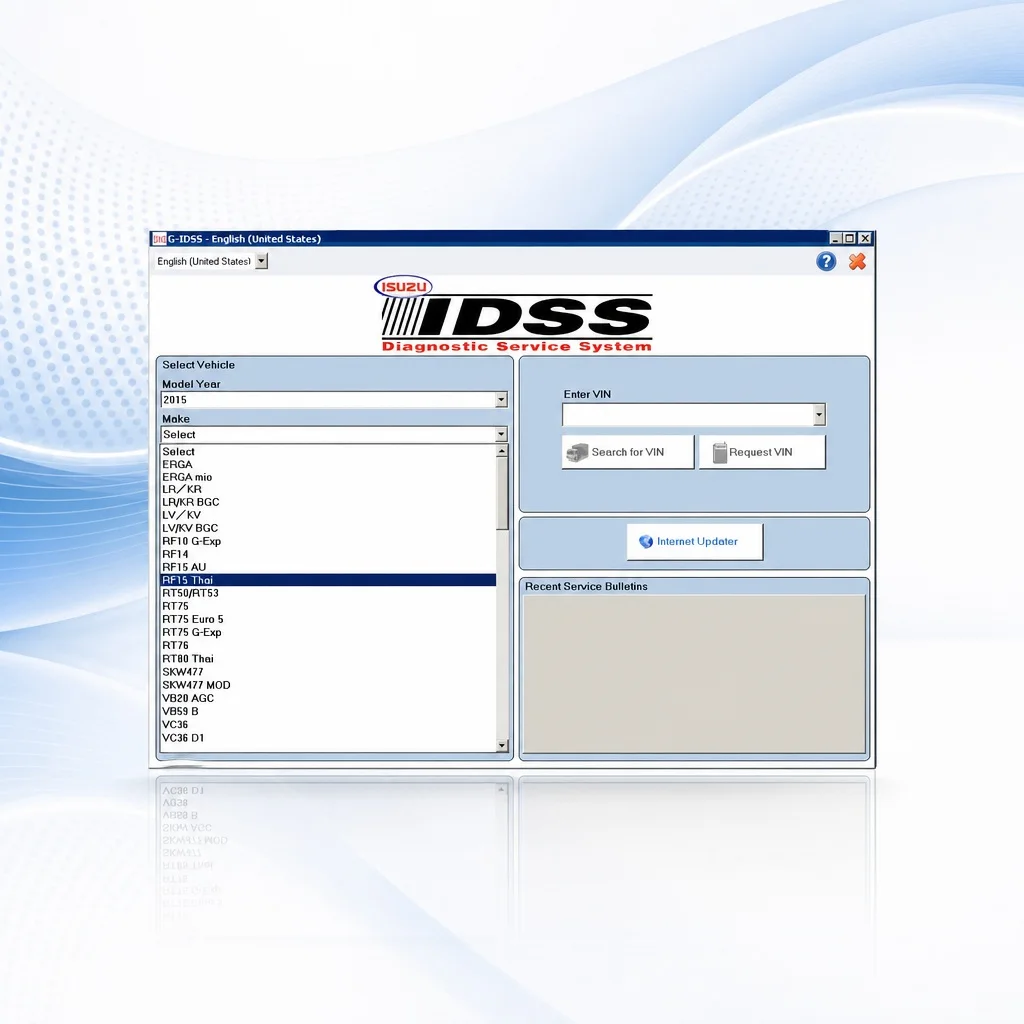The image size is (1024, 1024).
Task: Click the make list scroll up arrow
Action: point(502,451)
